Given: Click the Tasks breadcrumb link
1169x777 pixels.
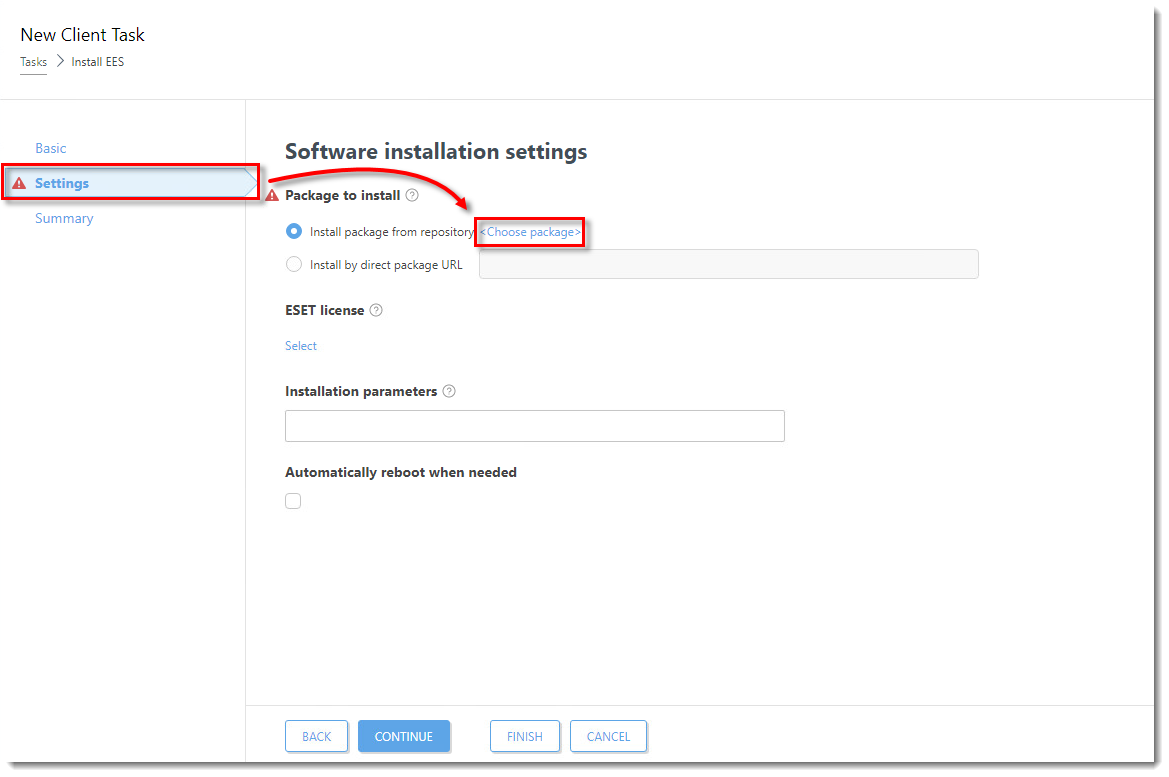Looking at the screenshot, I should coord(34,62).
